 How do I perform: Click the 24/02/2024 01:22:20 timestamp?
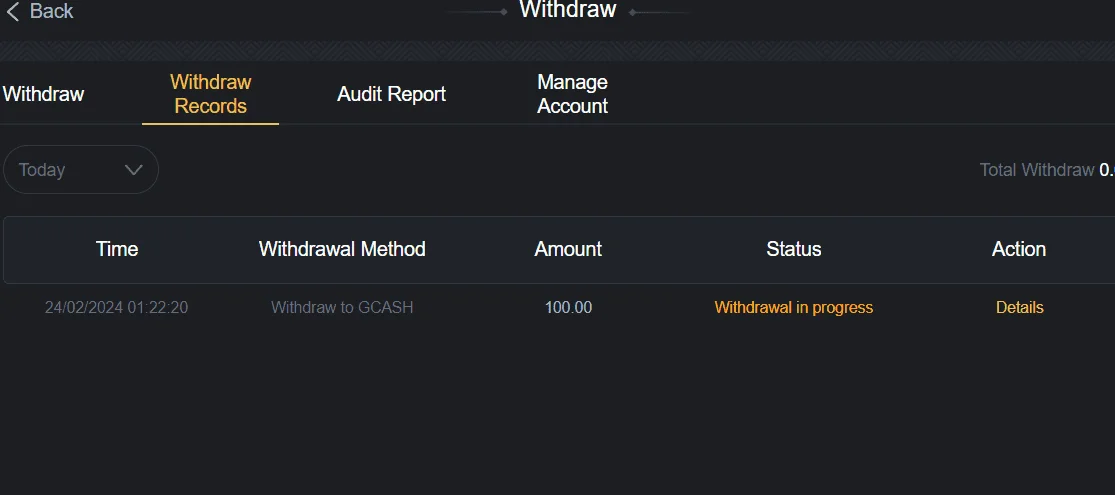(x=117, y=307)
